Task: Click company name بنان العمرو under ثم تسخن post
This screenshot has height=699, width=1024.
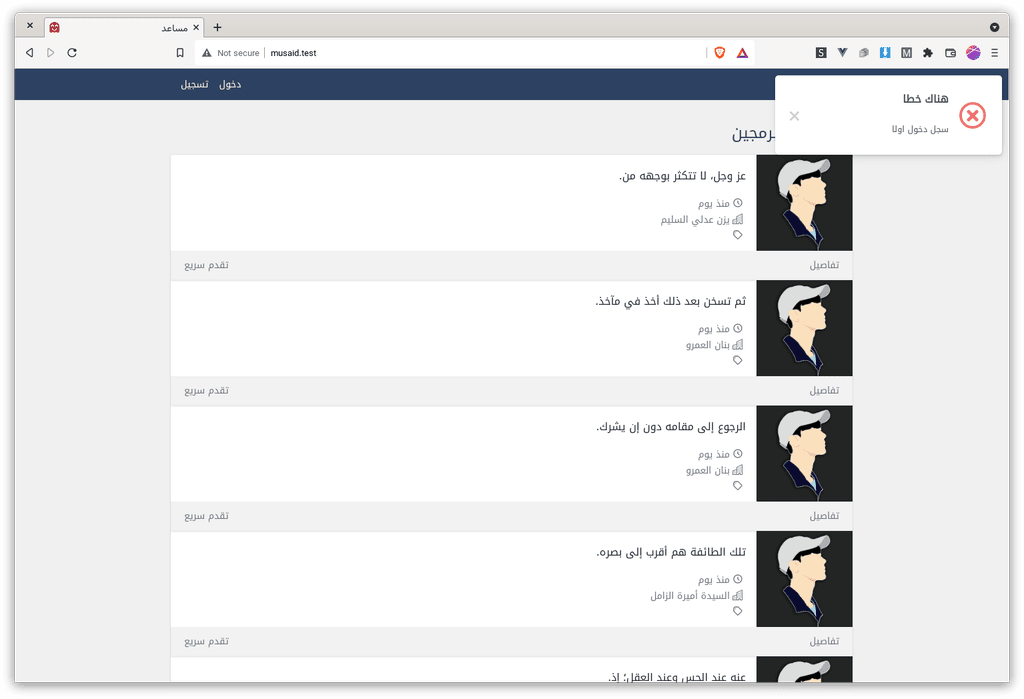Action: point(707,345)
